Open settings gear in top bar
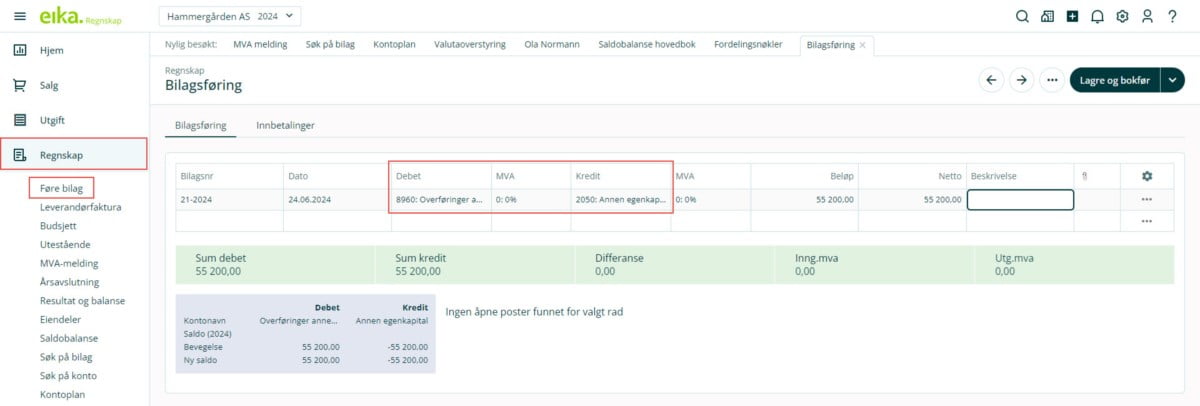 tap(1122, 16)
